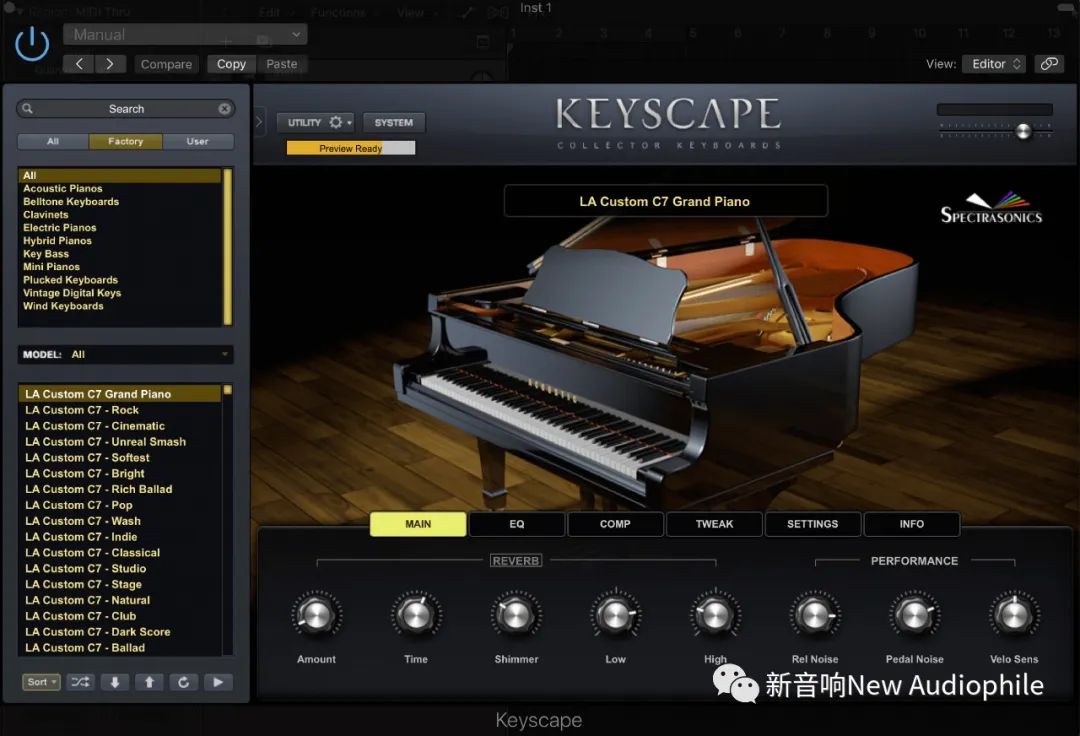Open the TWEAK tab
Image resolution: width=1080 pixels, height=736 pixels.
coord(714,524)
